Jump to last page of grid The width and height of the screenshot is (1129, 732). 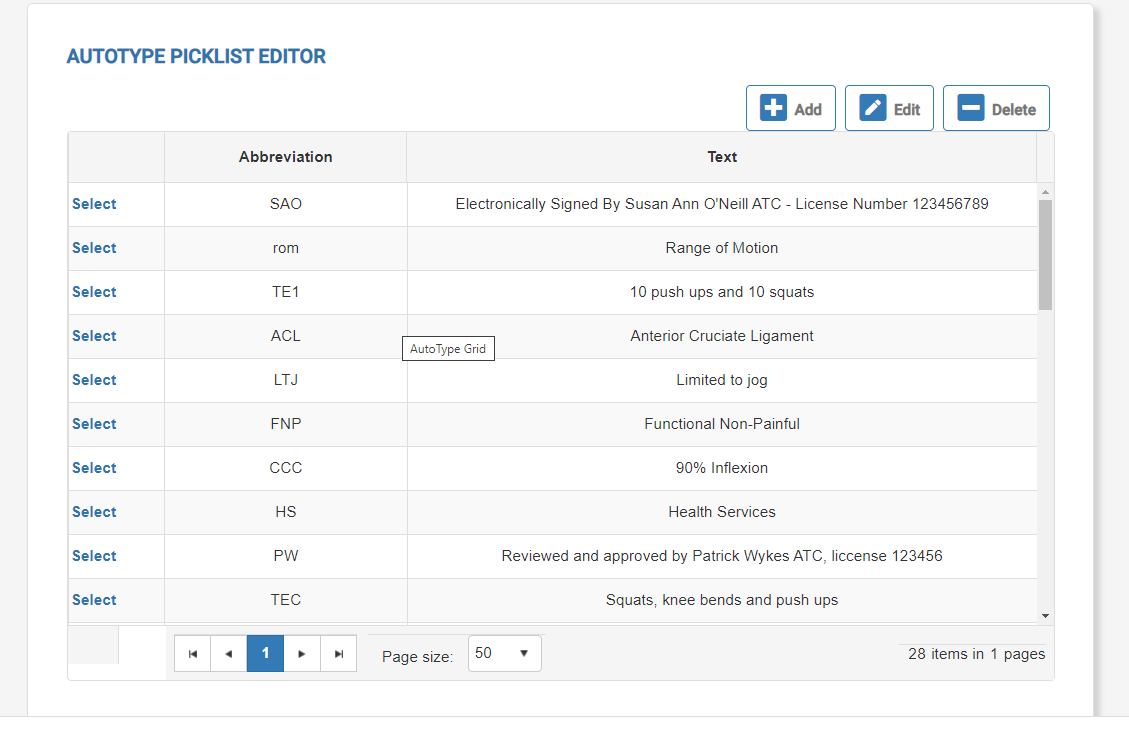coord(339,654)
